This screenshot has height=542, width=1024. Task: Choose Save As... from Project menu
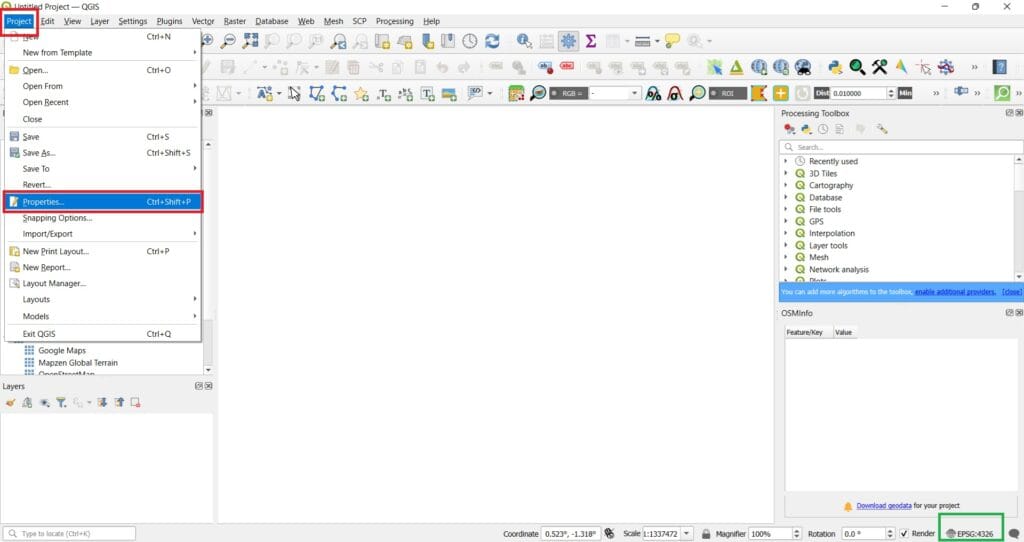pos(103,153)
